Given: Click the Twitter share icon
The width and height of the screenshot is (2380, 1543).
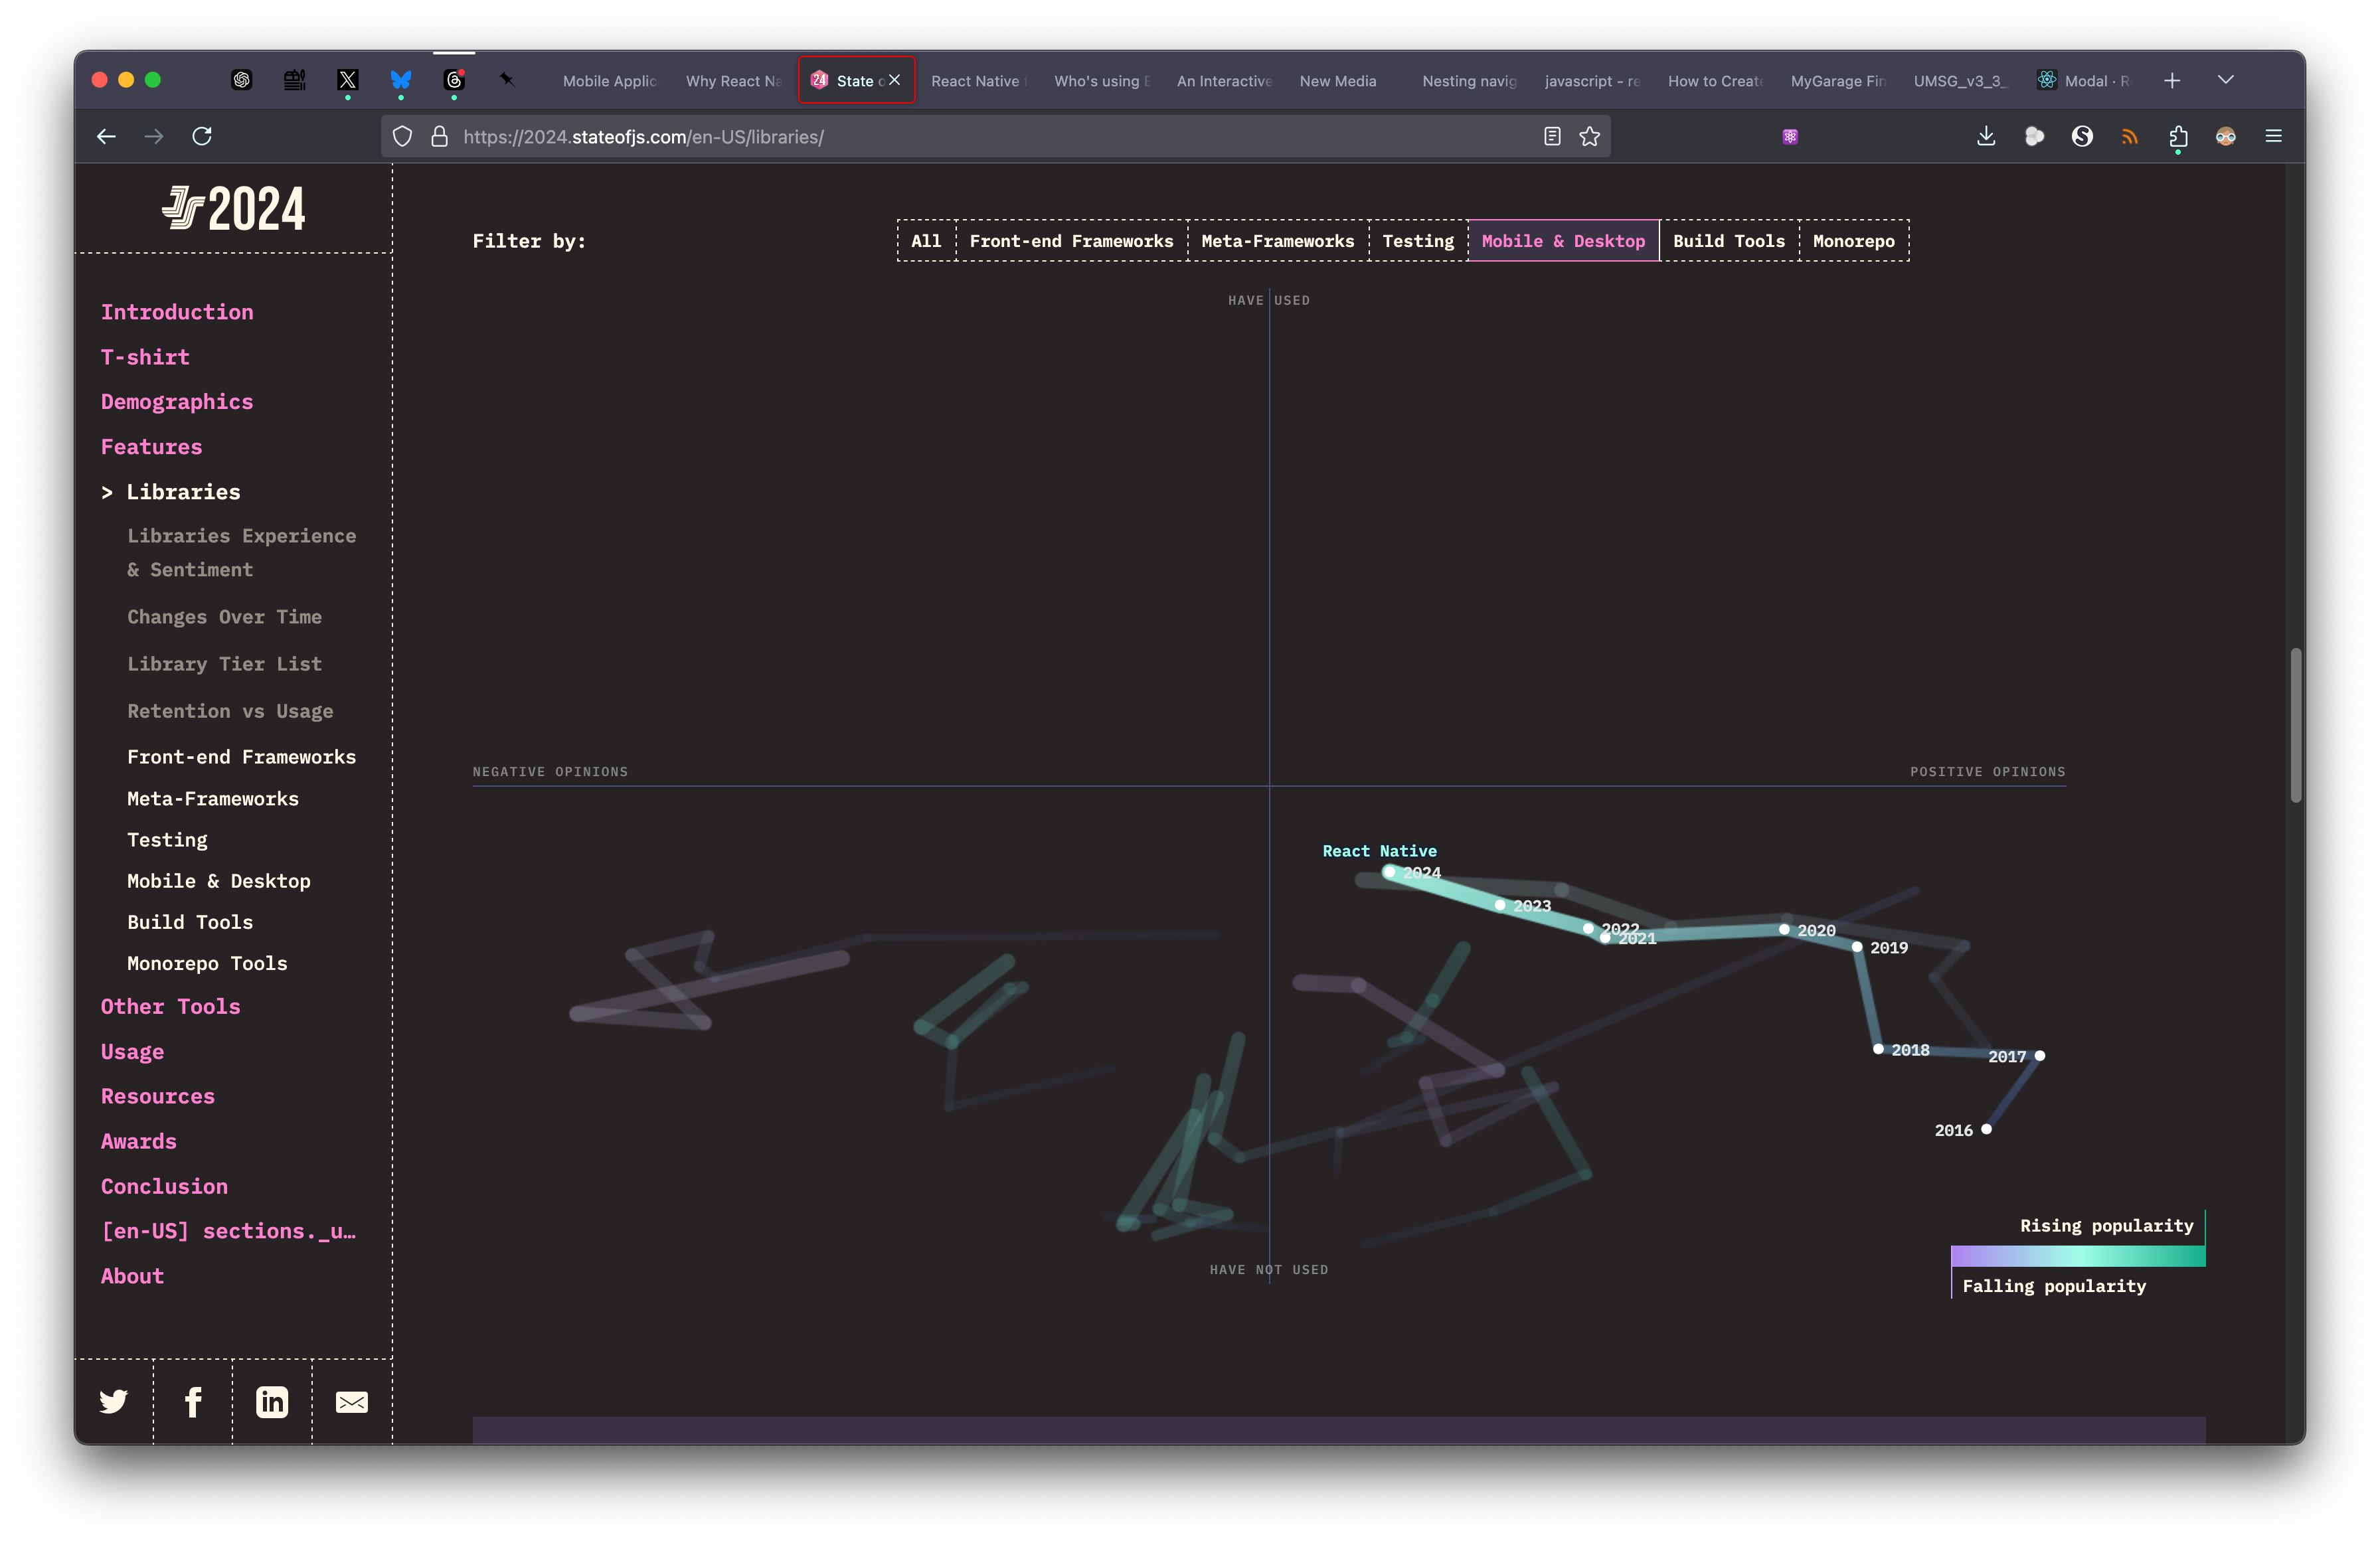Looking at the screenshot, I should pyautogui.click(x=113, y=1401).
